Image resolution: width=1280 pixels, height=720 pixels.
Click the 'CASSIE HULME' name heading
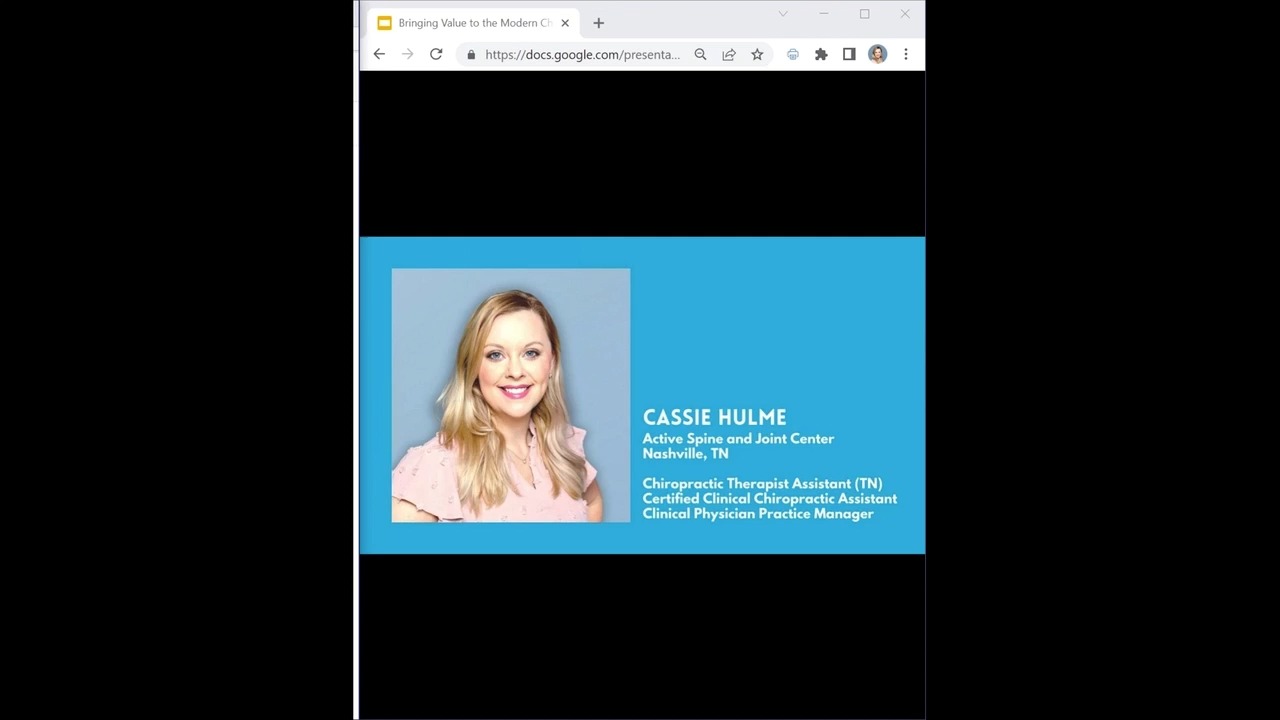(x=714, y=417)
